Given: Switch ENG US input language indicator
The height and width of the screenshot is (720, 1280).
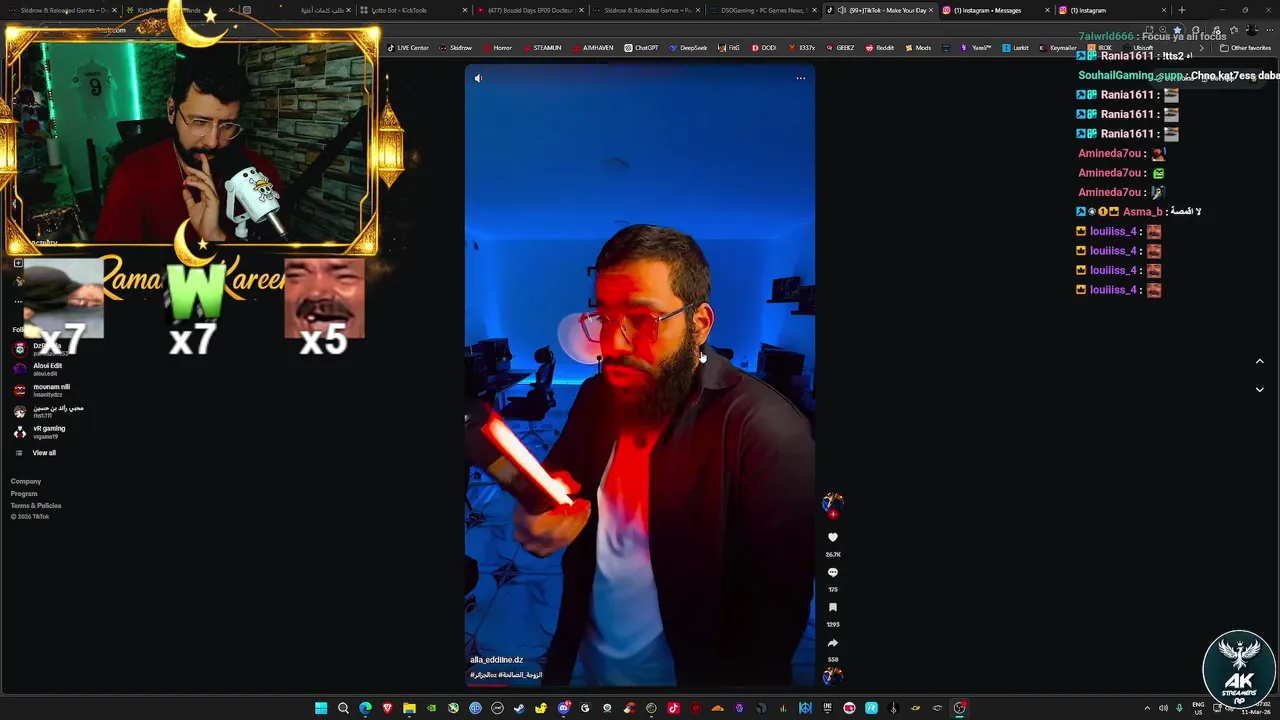Looking at the screenshot, I should [x=1198, y=708].
